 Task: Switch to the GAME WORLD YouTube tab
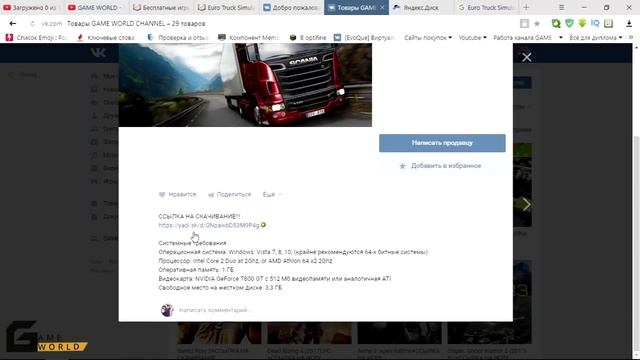[95, 7]
